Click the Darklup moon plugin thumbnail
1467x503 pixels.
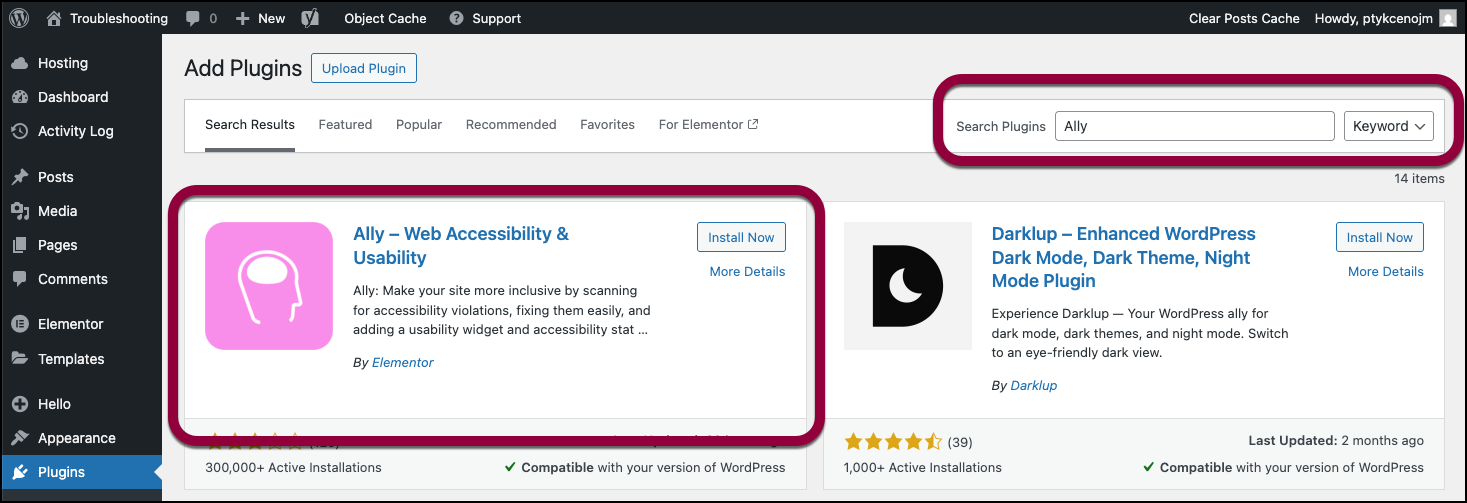(908, 286)
